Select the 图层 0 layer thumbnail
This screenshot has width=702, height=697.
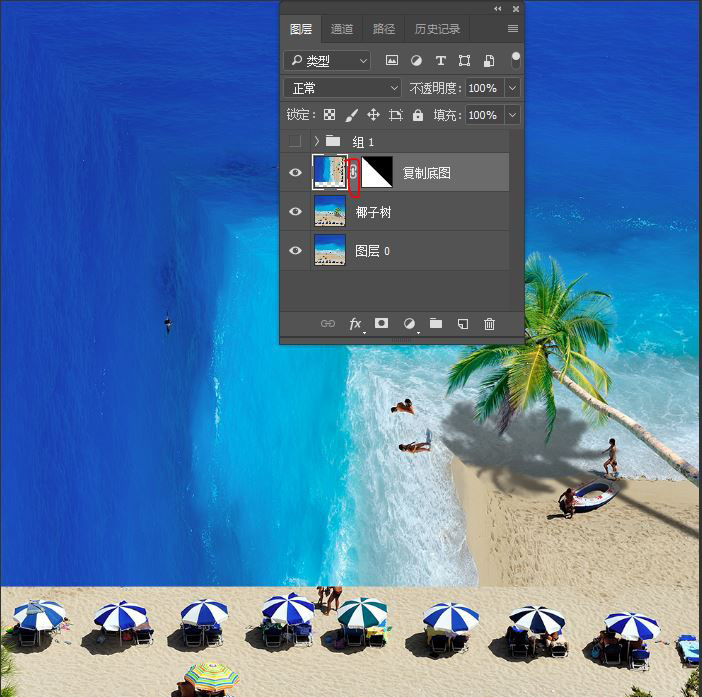coord(330,250)
